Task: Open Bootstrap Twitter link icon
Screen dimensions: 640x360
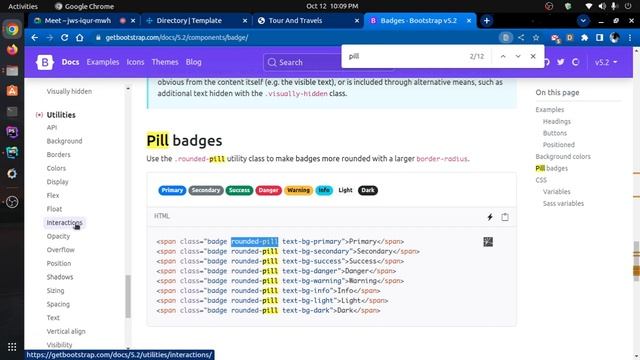Action: 560,62
